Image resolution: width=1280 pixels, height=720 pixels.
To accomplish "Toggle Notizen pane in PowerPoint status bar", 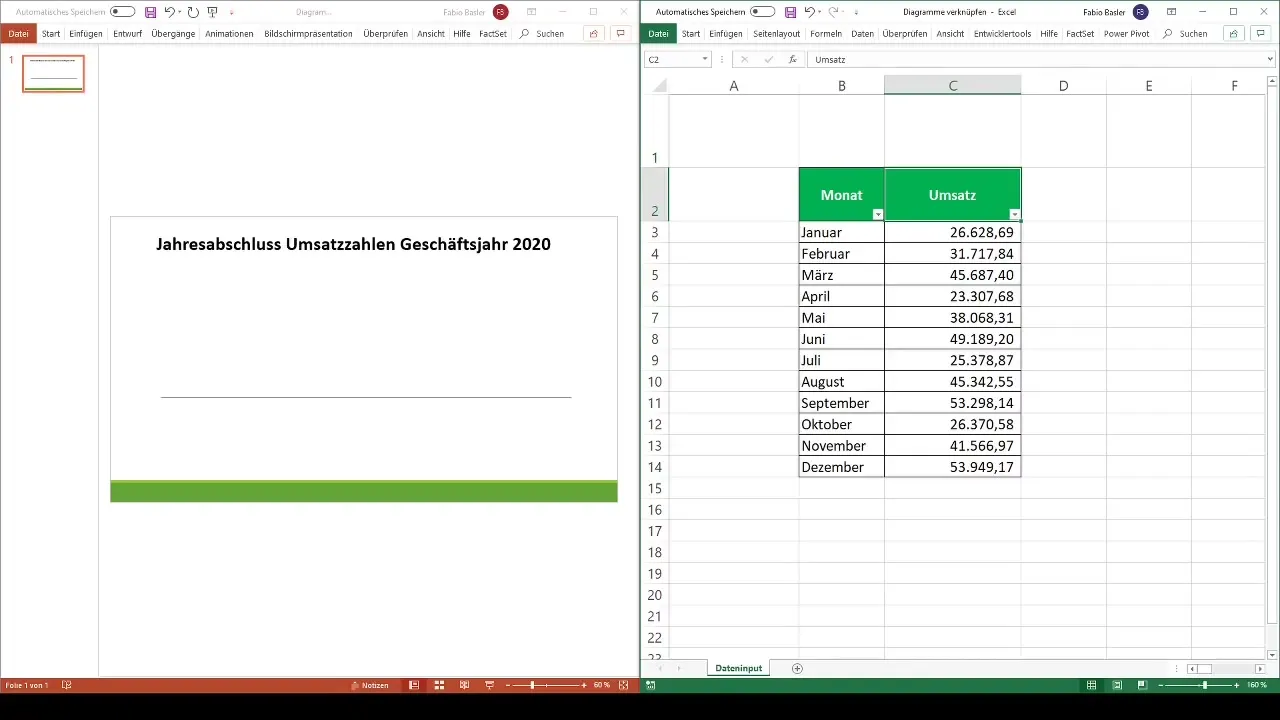I will point(369,685).
